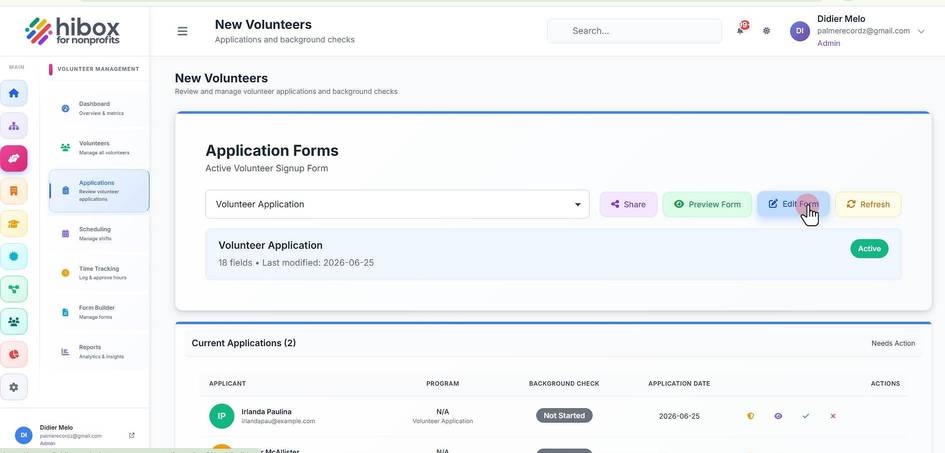The height and width of the screenshot is (453, 945).
Task: Open the orange building icon in the rail
Action: (14, 191)
